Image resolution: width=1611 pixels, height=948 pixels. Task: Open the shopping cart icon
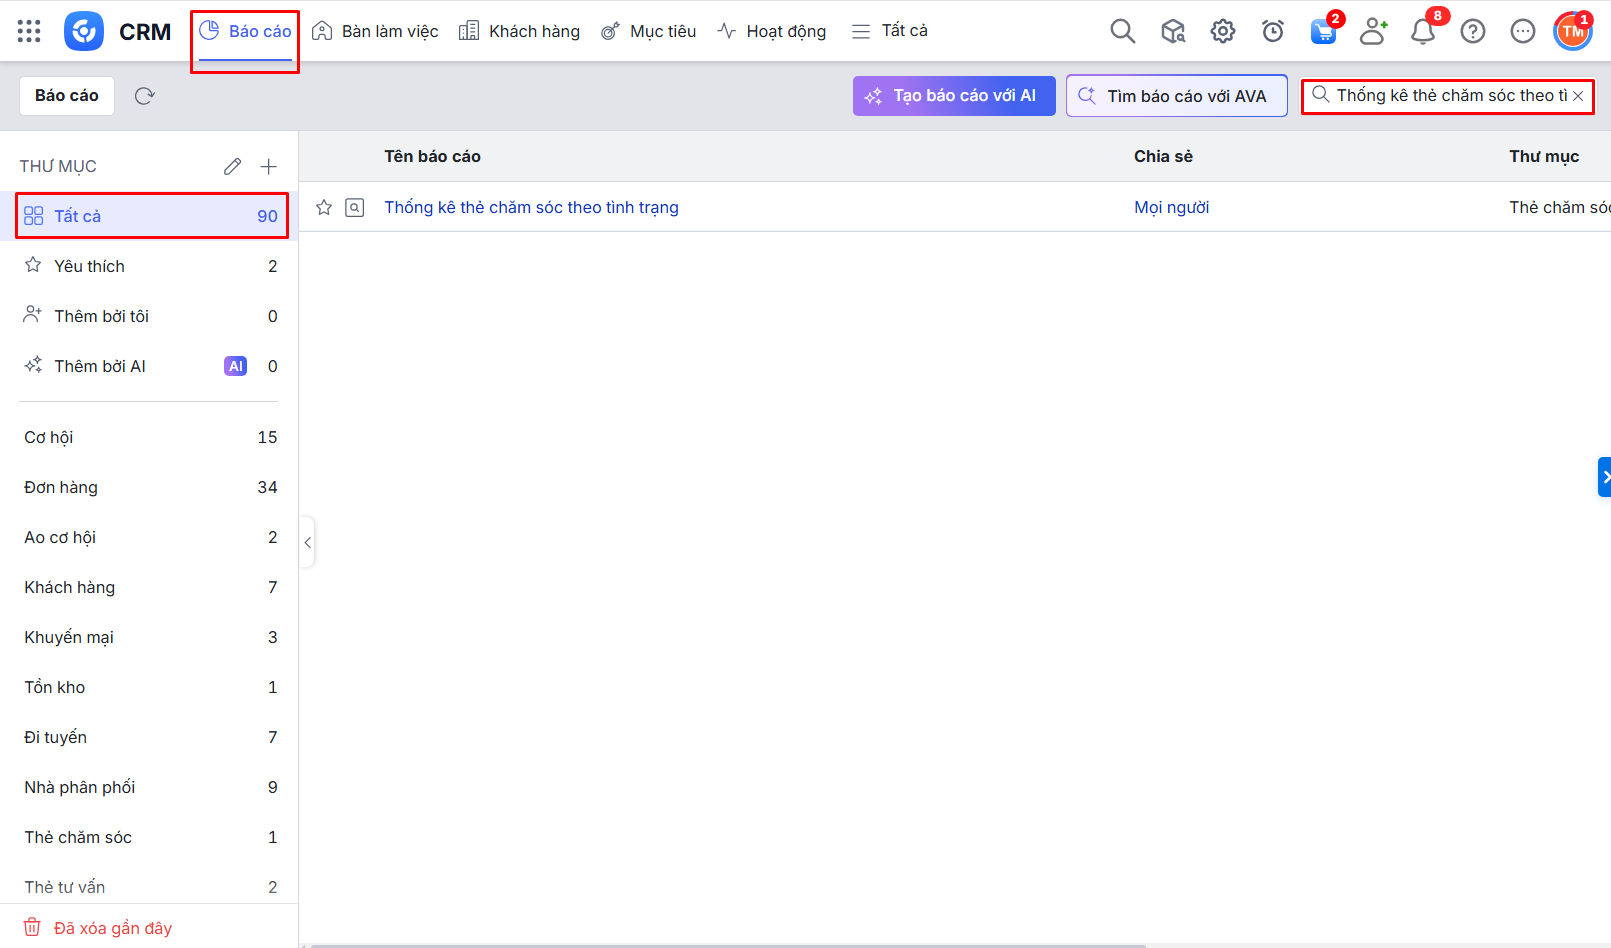(1323, 31)
